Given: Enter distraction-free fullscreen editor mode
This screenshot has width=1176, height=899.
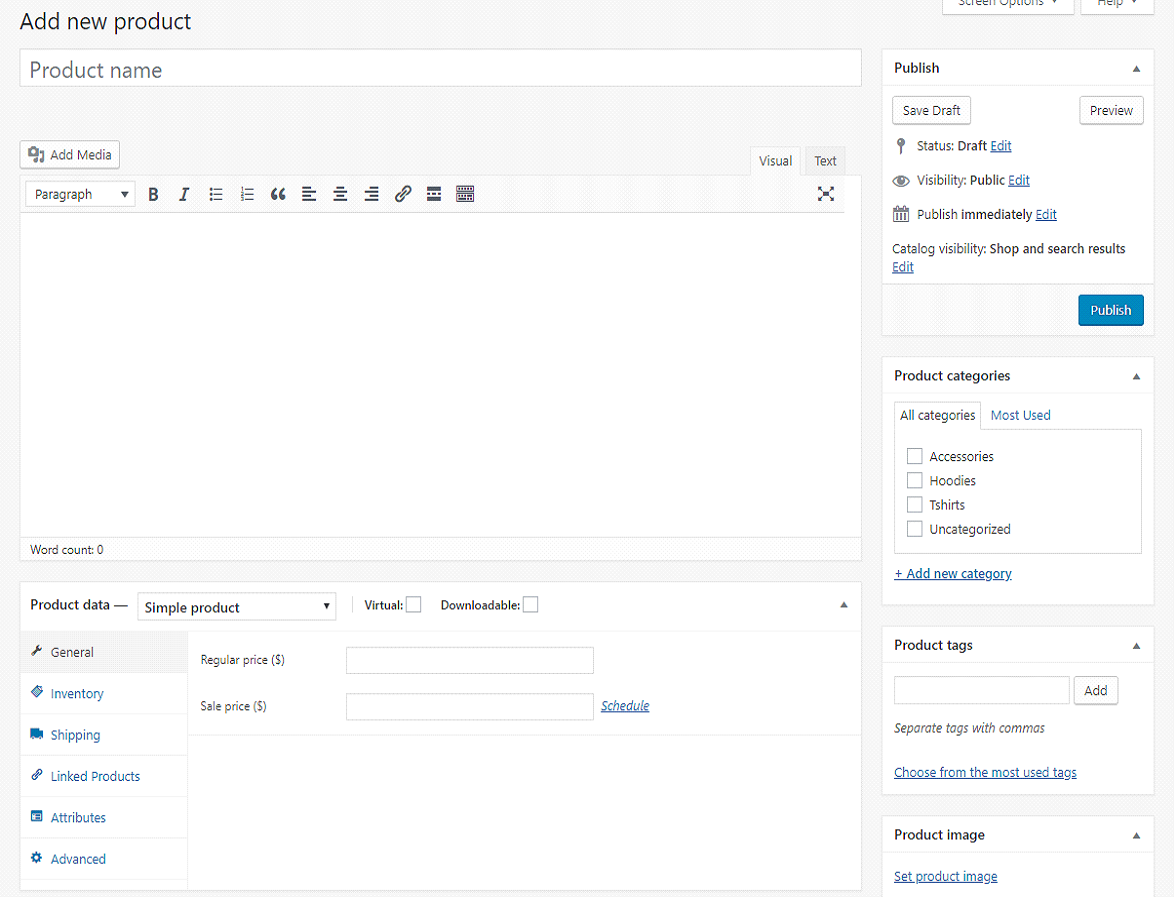Looking at the screenshot, I should click(x=826, y=194).
